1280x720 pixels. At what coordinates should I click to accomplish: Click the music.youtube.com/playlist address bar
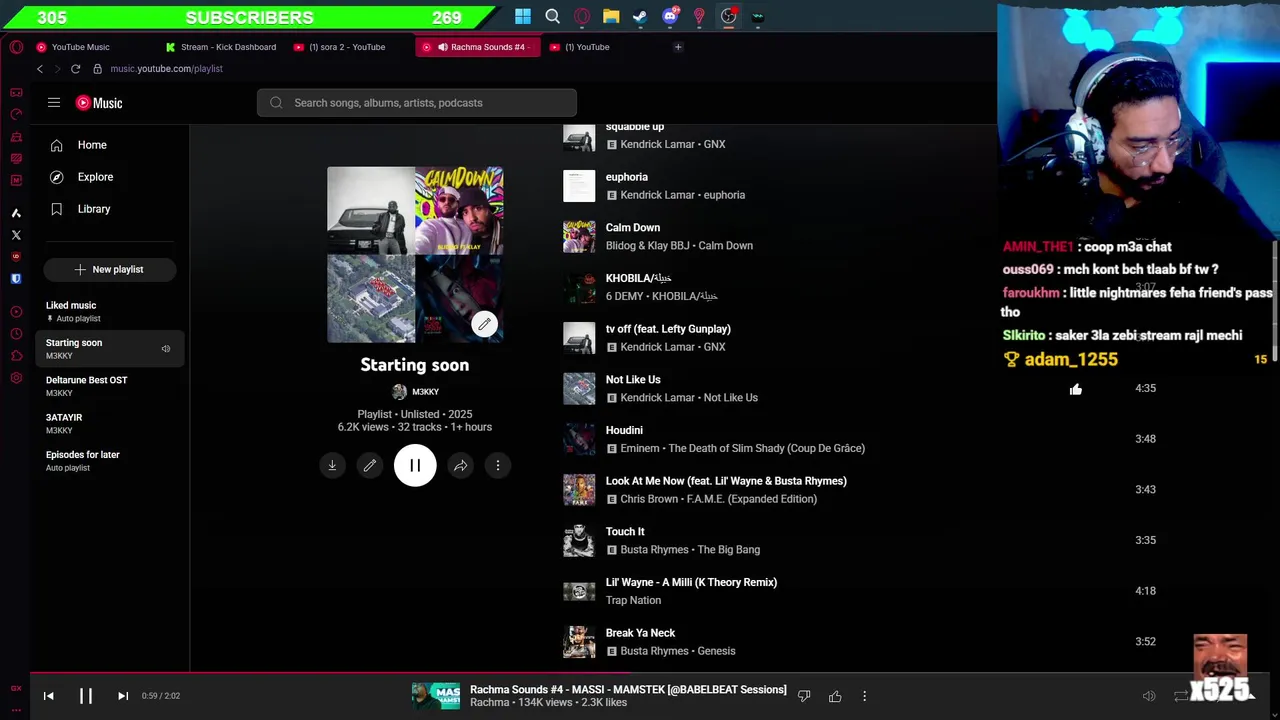[166, 69]
